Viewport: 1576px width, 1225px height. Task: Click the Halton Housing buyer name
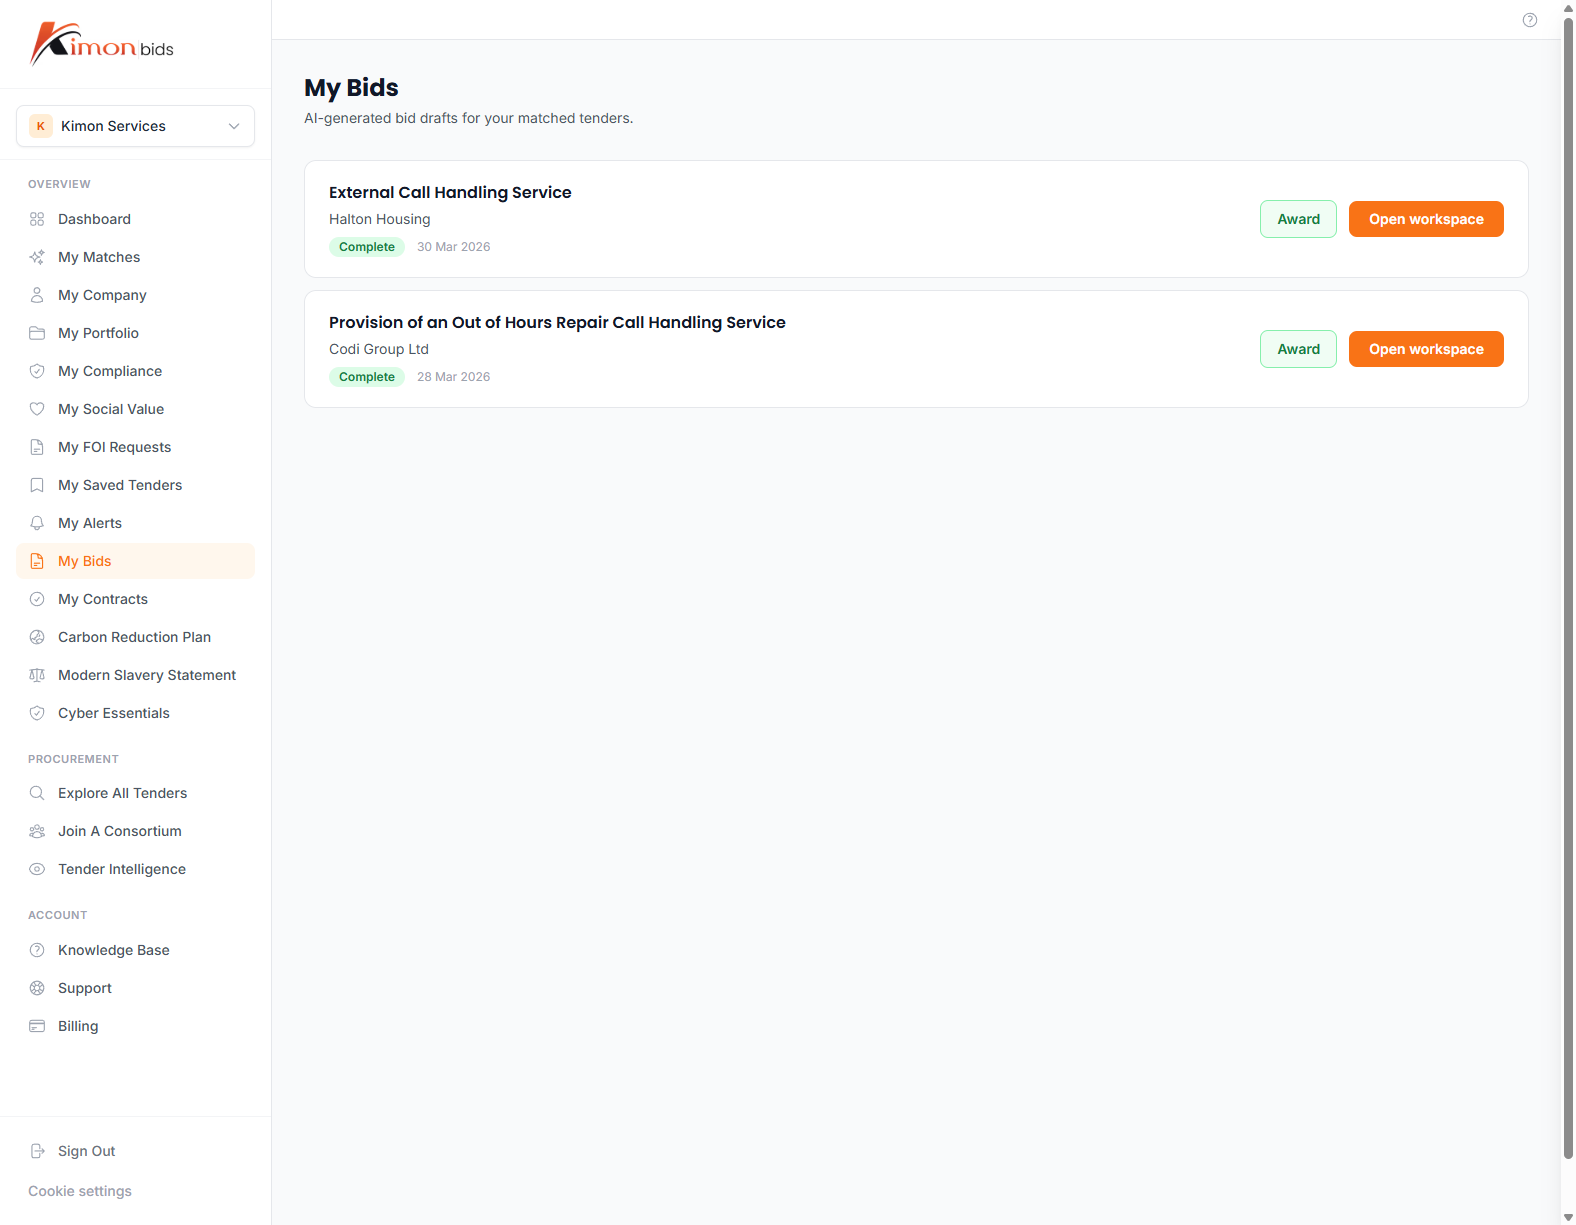pyautogui.click(x=380, y=219)
